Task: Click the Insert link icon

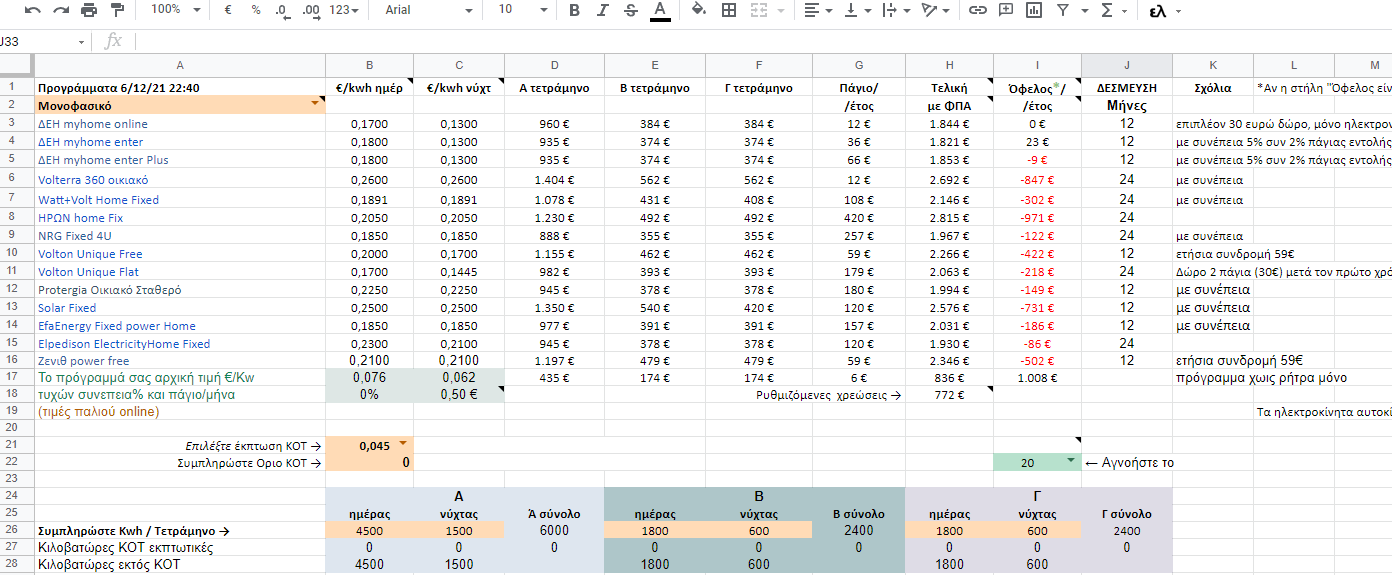Action: (x=977, y=10)
